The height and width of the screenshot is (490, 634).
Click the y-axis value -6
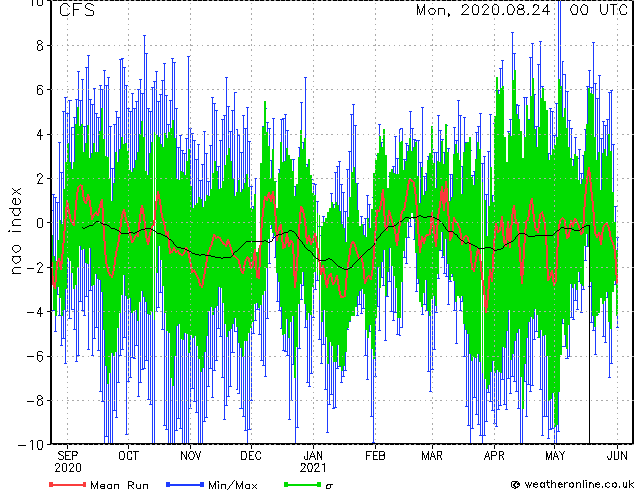coord(35,356)
